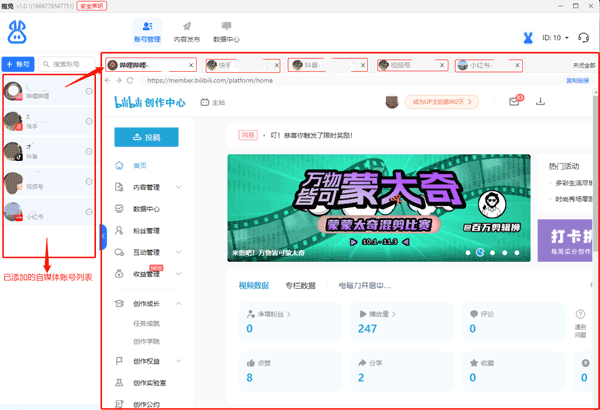This screenshot has width=600, height=410.
Task: Click the circle icon on 快手 account row
Action: tap(89, 121)
